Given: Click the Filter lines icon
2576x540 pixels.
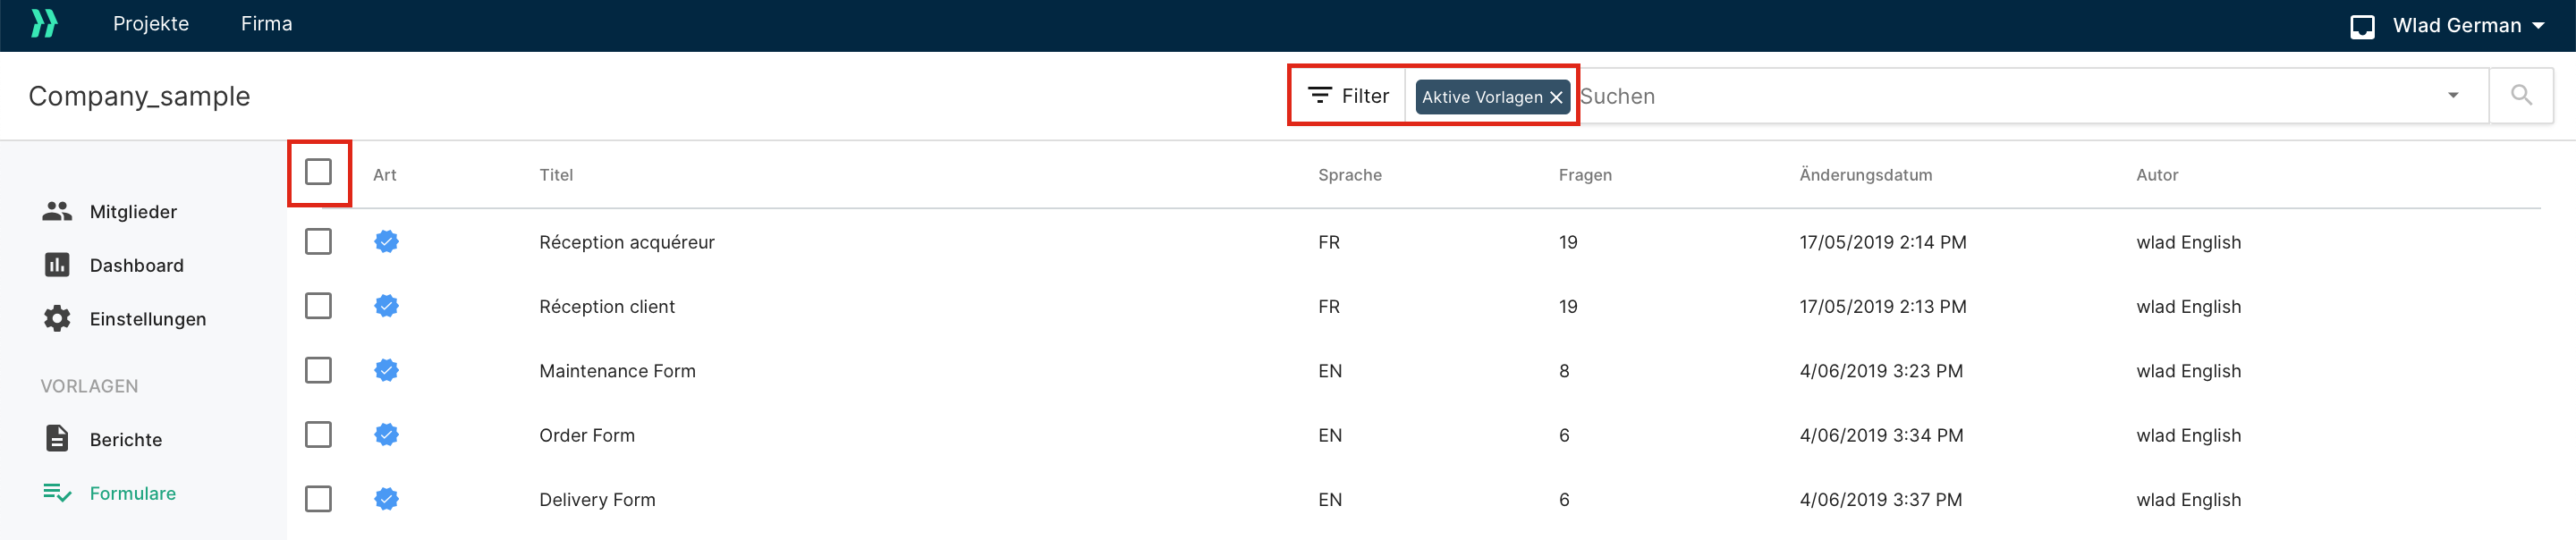Looking at the screenshot, I should 1320,96.
